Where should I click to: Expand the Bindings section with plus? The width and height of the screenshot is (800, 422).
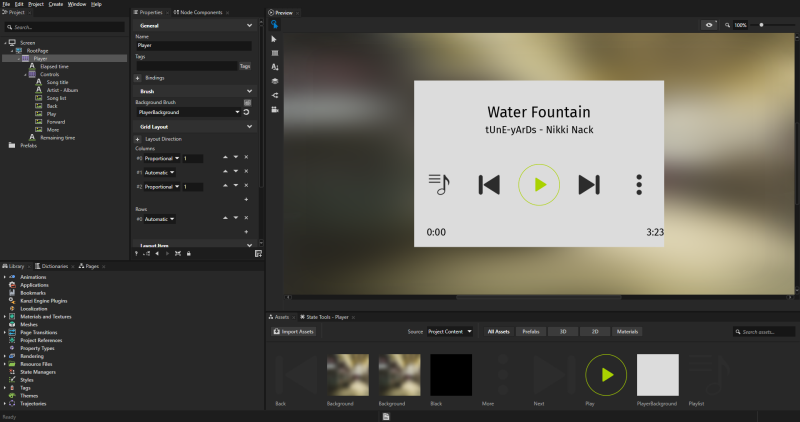pyautogui.click(x=139, y=77)
